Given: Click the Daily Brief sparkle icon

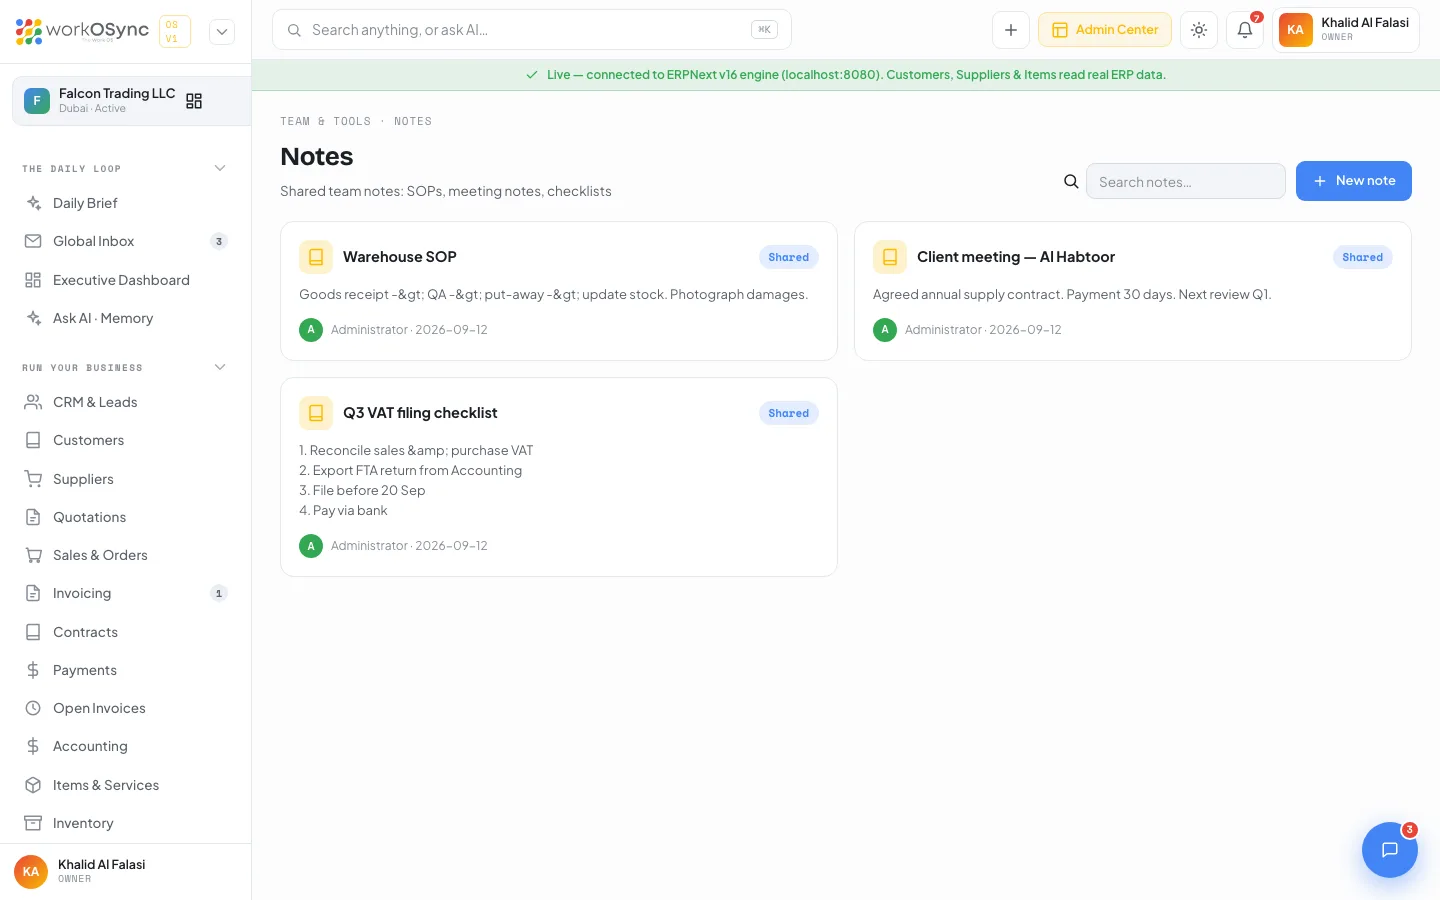Looking at the screenshot, I should pos(33,203).
